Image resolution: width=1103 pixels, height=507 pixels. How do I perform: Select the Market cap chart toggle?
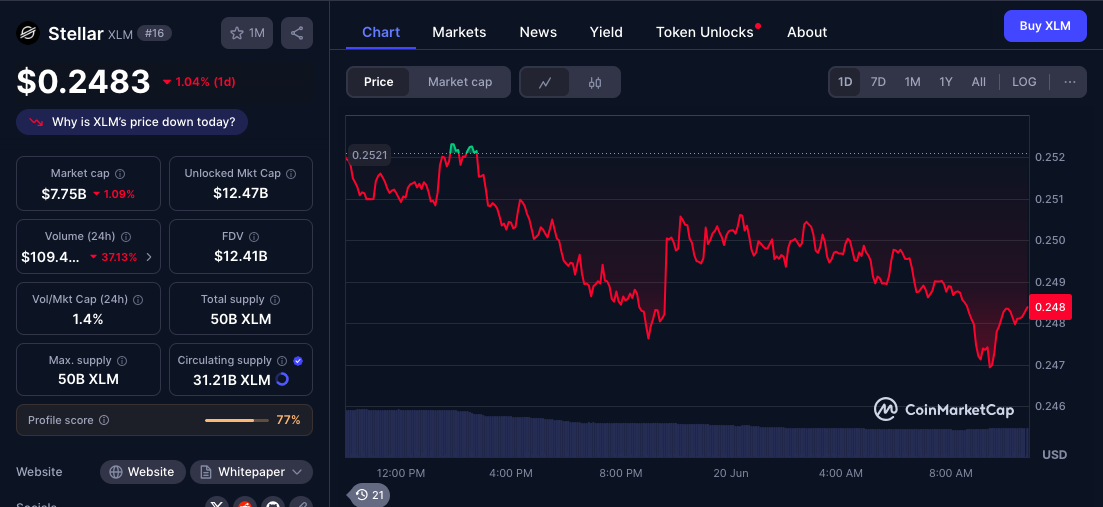(460, 82)
